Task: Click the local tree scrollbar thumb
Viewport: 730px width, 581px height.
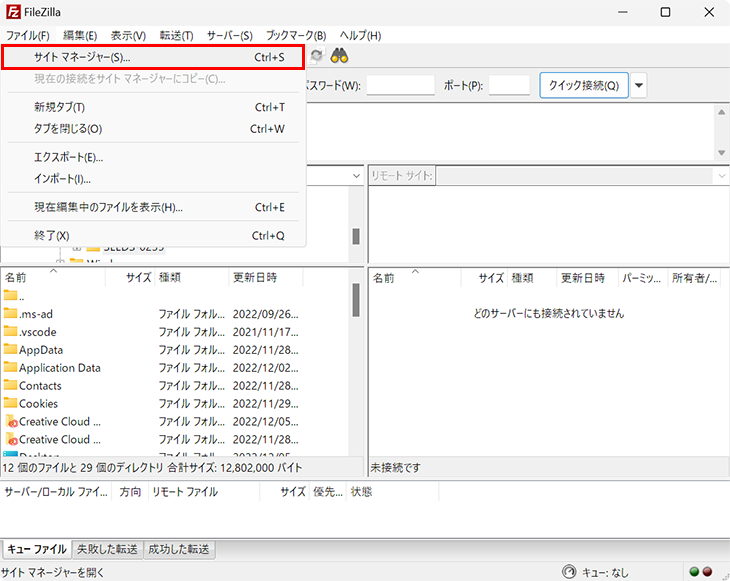Action: tap(356, 236)
